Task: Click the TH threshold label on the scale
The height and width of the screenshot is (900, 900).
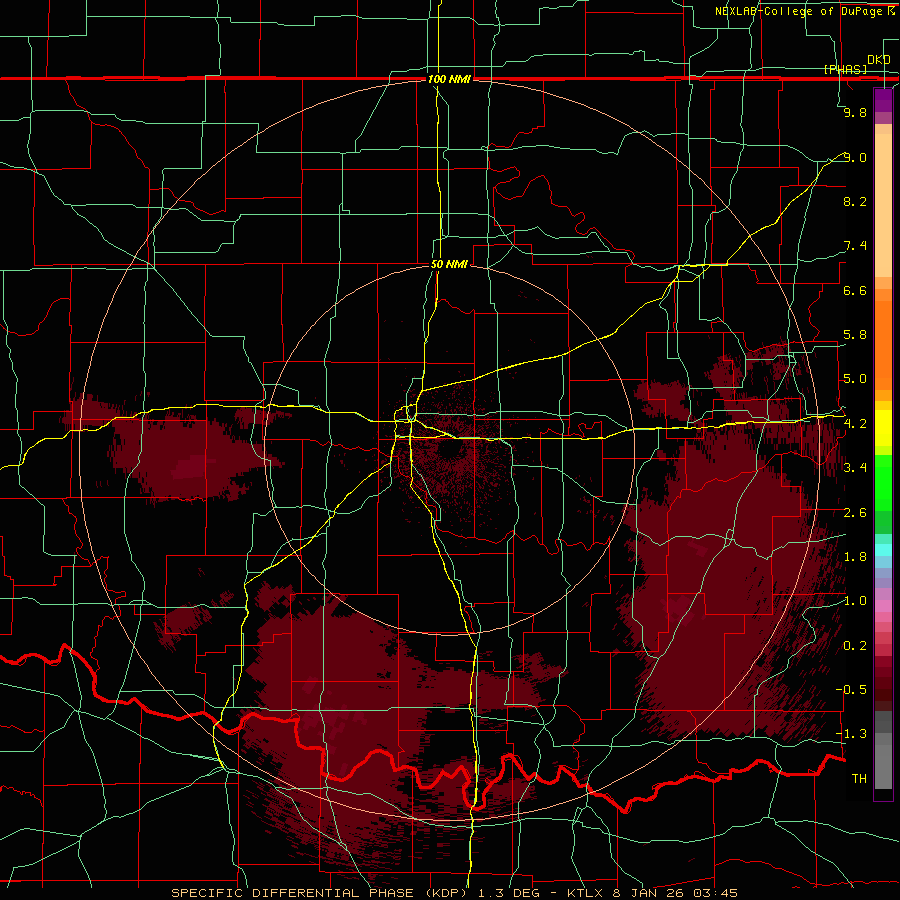Action: 859,779
